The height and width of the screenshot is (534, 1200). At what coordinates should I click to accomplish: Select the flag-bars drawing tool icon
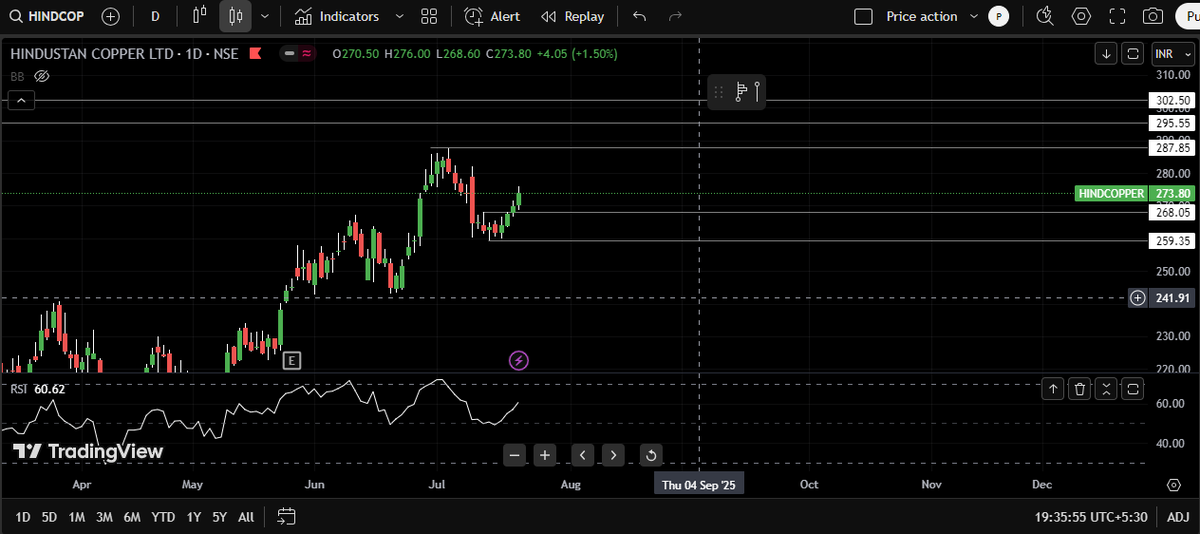pos(741,92)
